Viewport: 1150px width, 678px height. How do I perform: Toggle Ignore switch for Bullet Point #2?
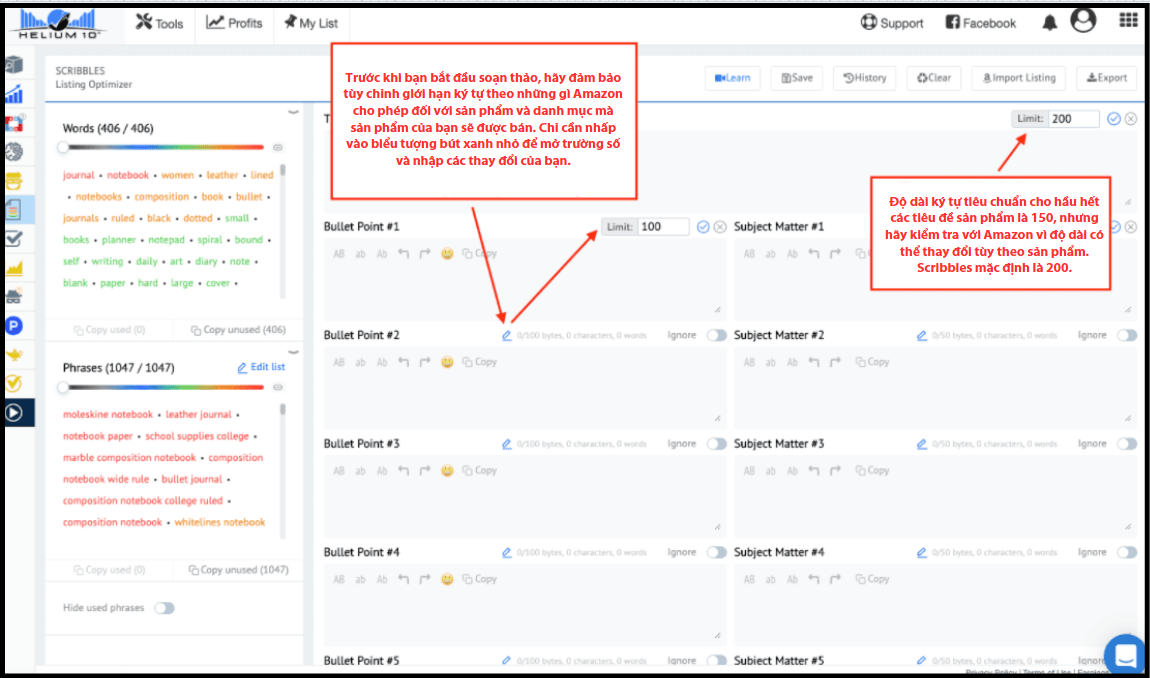pyautogui.click(x=716, y=336)
